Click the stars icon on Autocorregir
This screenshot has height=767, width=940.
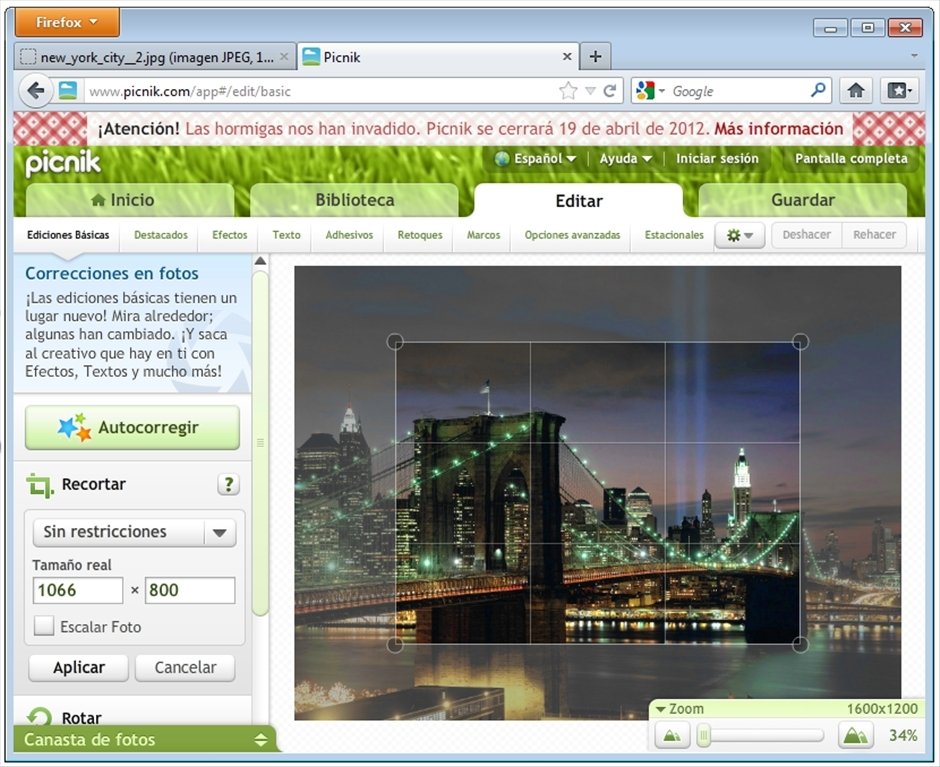pos(74,427)
